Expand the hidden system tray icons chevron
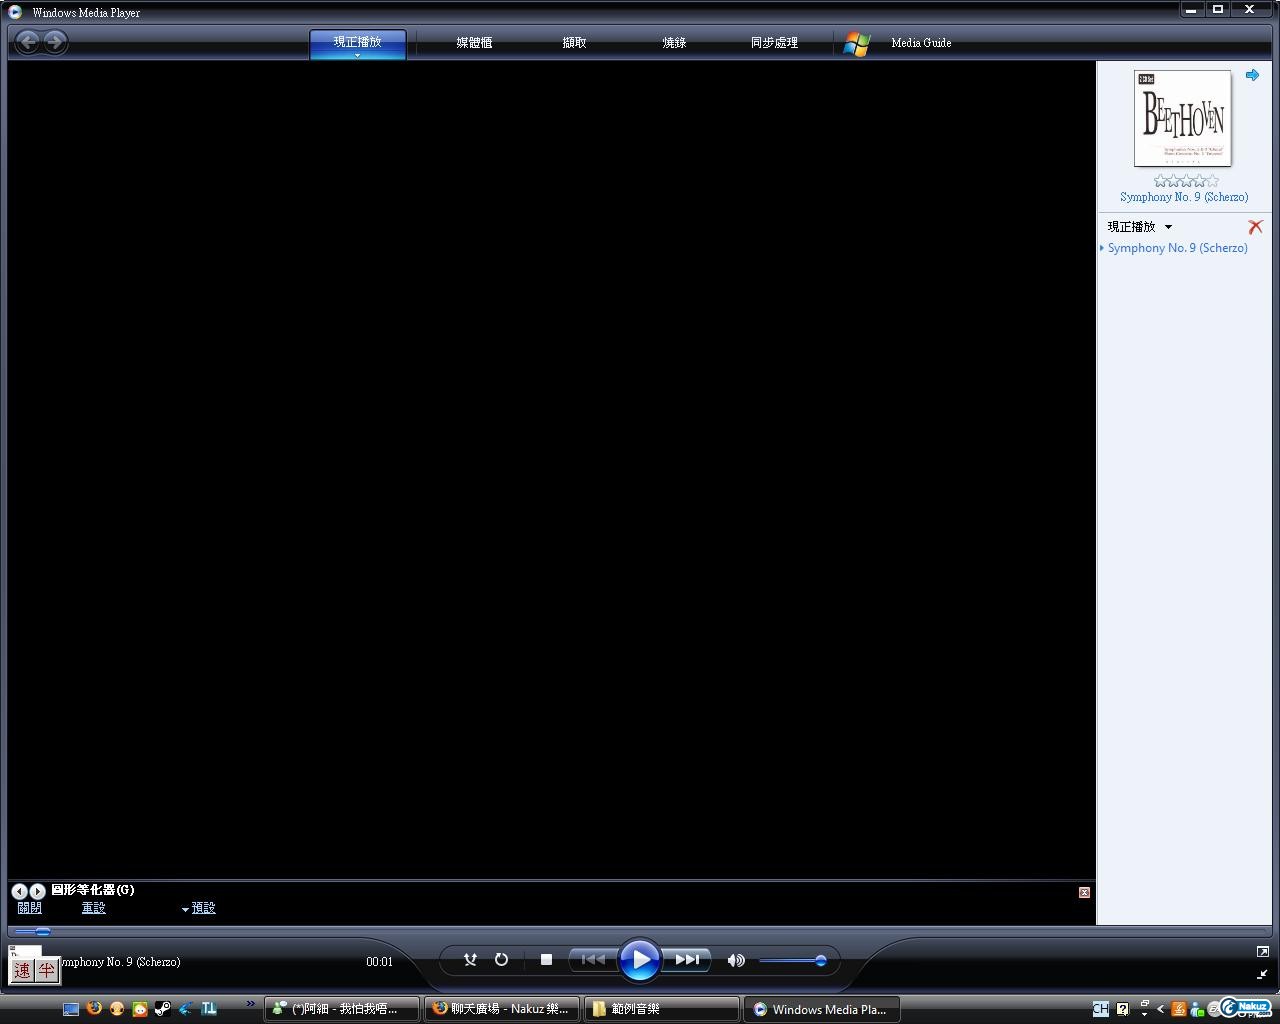Image resolution: width=1280 pixels, height=1024 pixels. 1159,1009
